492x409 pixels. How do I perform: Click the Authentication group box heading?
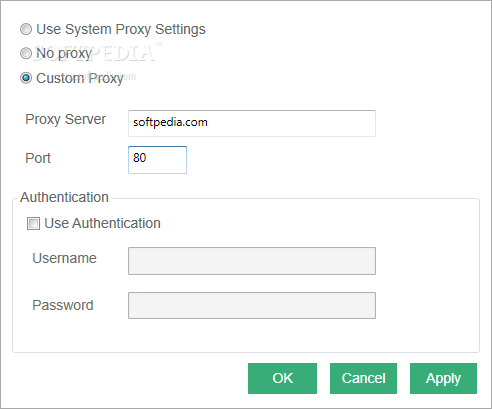coord(64,197)
